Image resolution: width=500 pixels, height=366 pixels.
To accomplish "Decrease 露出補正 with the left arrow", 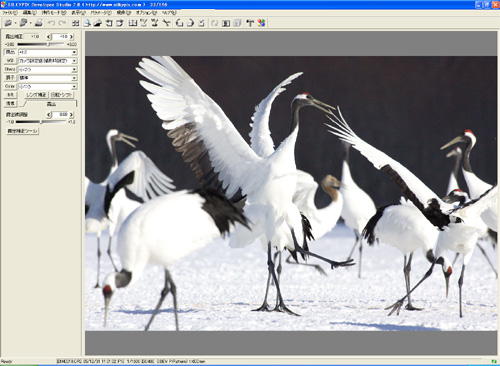I will 49,36.
